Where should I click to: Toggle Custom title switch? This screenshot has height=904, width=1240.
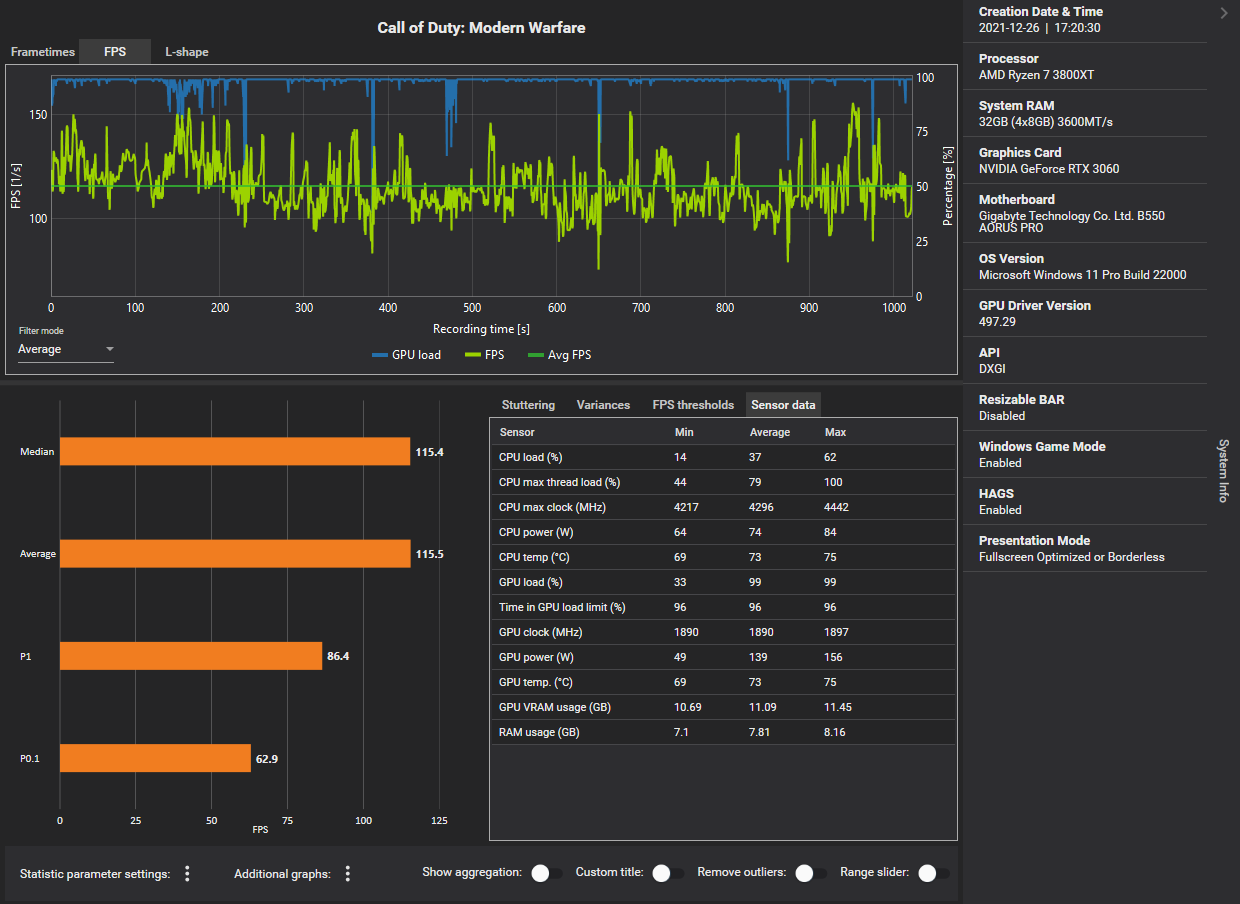[x=667, y=873]
